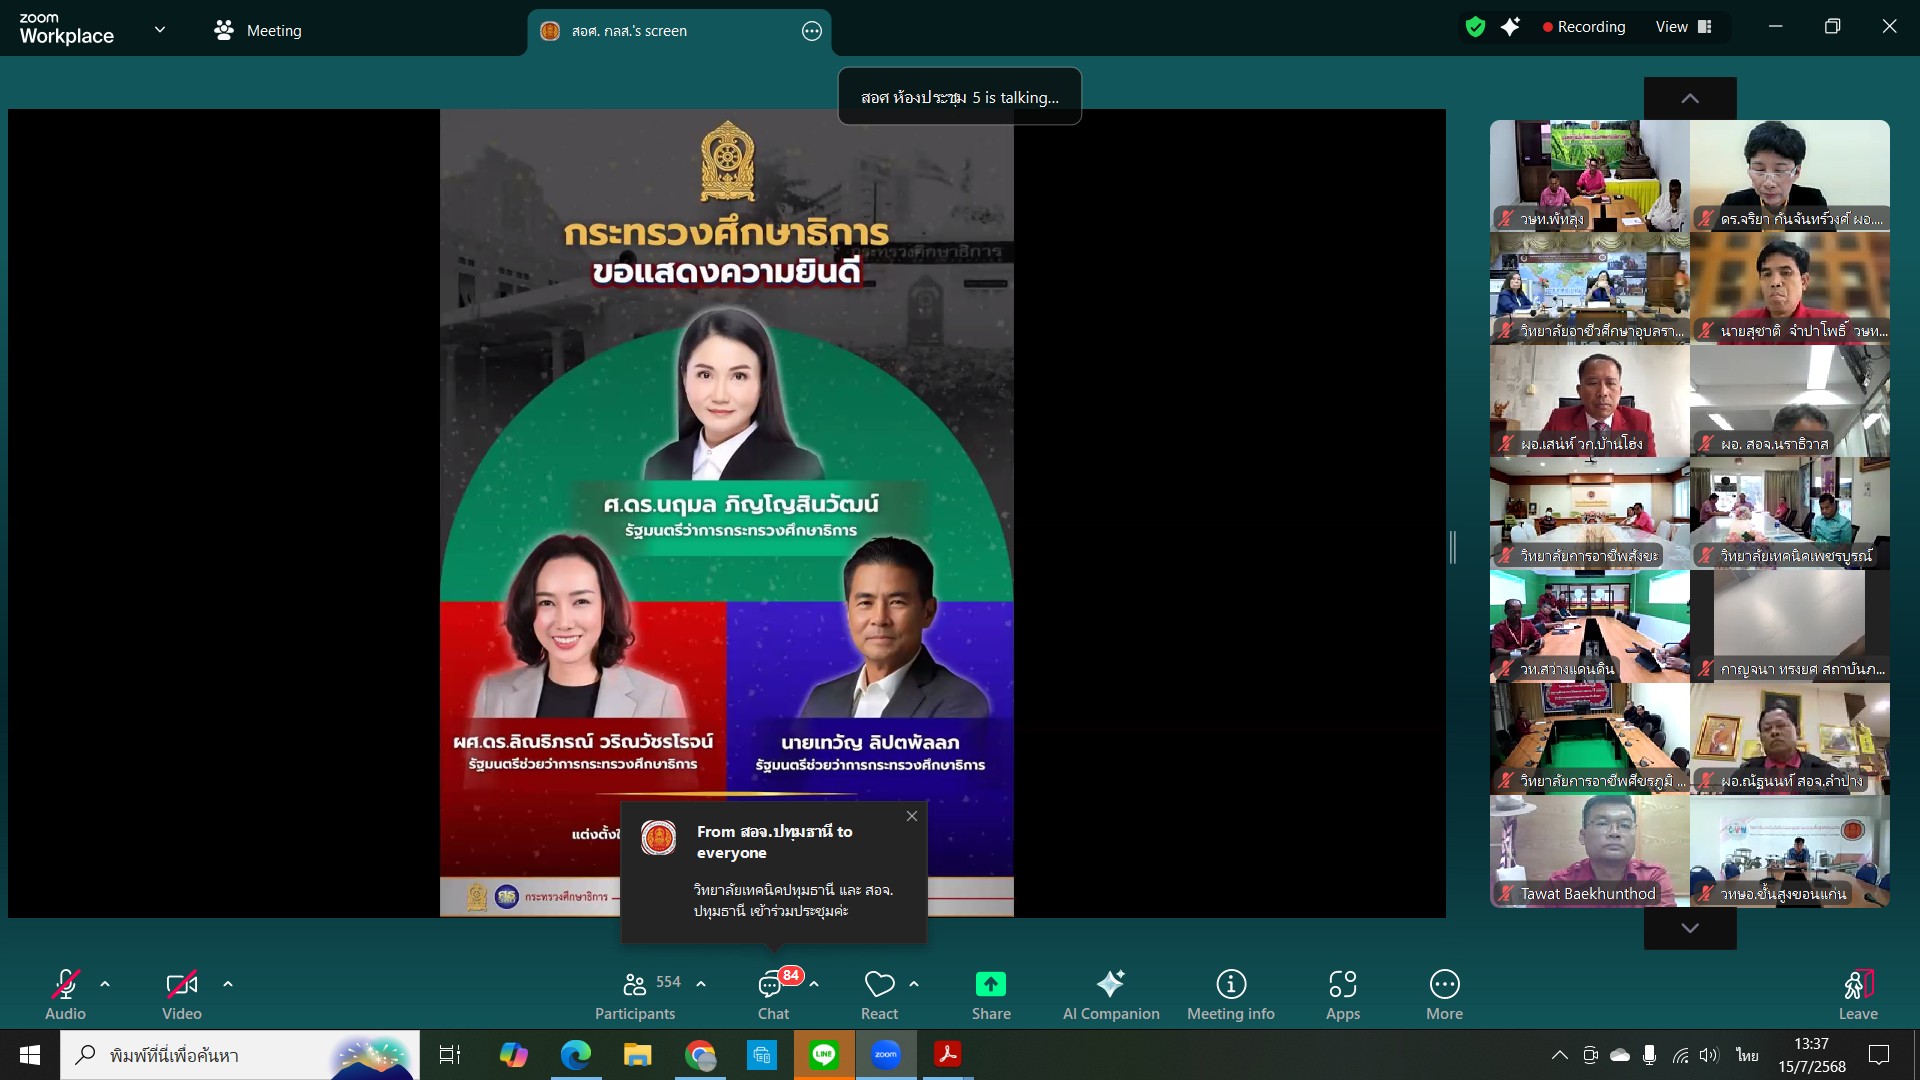This screenshot has width=1920, height=1080.
Task: Open the View layout menu
Action: (1684, 27)
